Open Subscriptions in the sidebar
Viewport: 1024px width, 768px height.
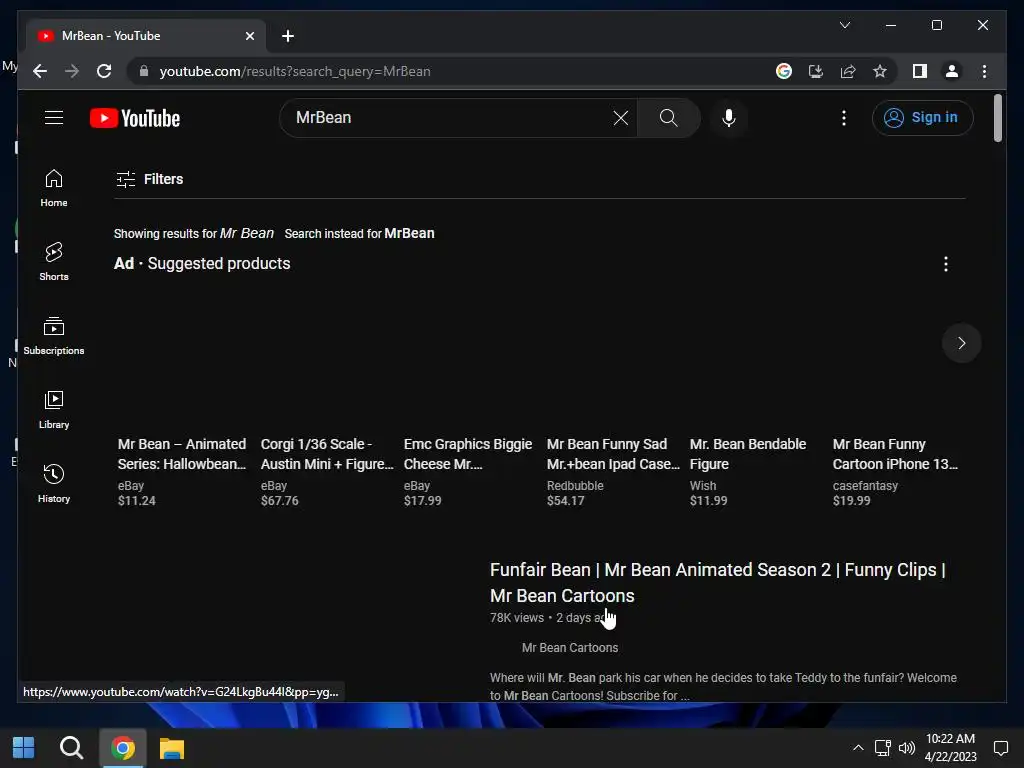coord(54,336)
